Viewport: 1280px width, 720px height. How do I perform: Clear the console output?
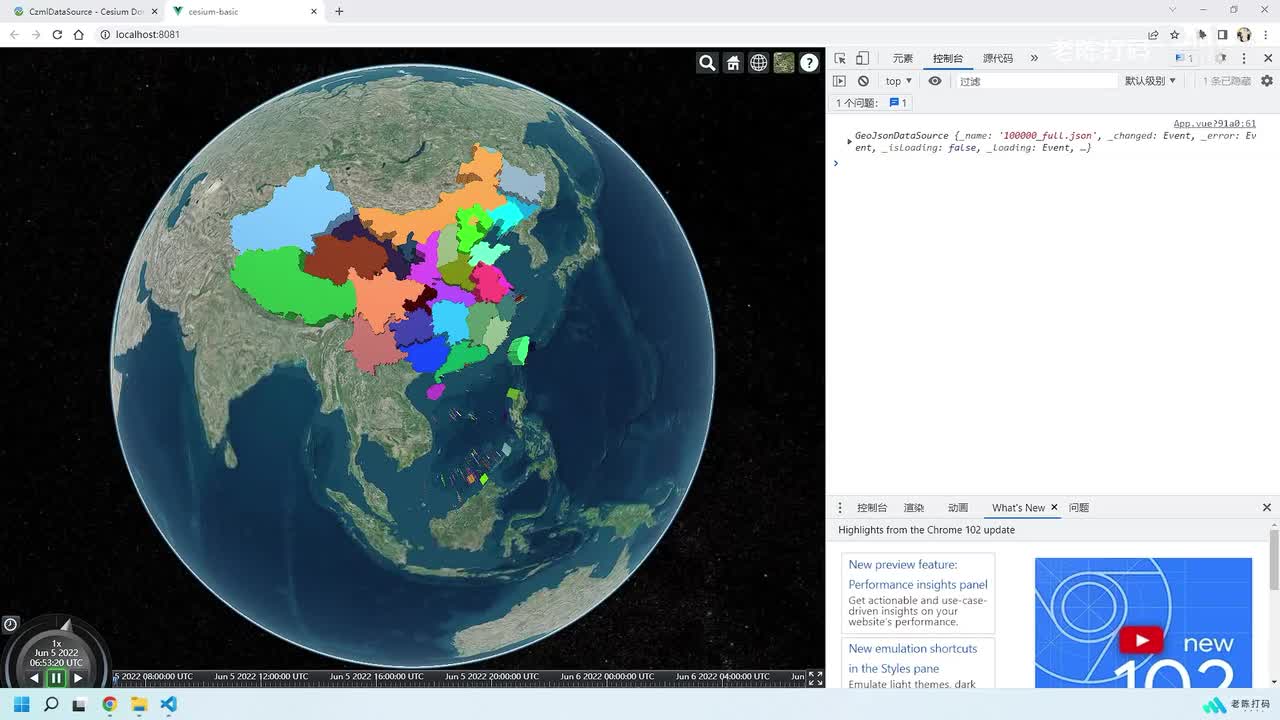pyautogui.click(x=863, y=81)
